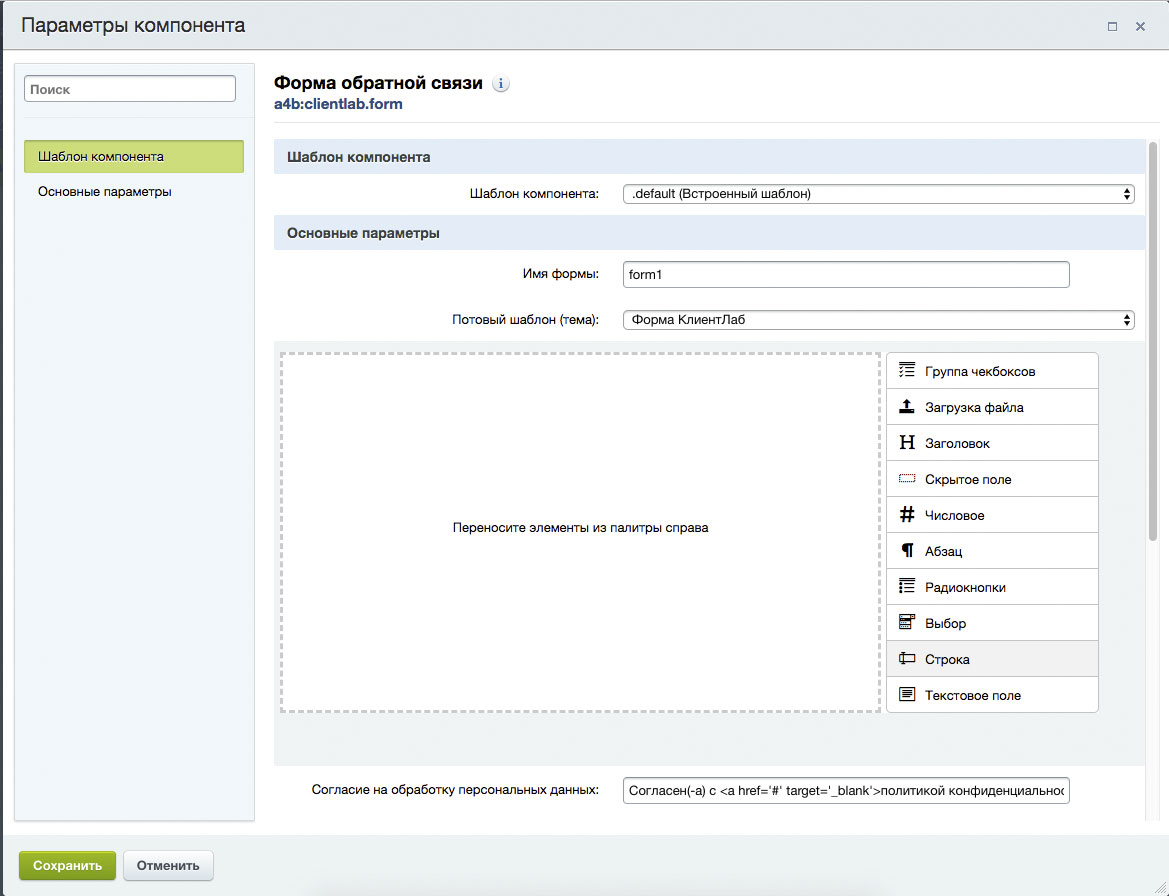Click the Имя формы: label
The width and height of the screenshot is (1169, 896).
561,274
